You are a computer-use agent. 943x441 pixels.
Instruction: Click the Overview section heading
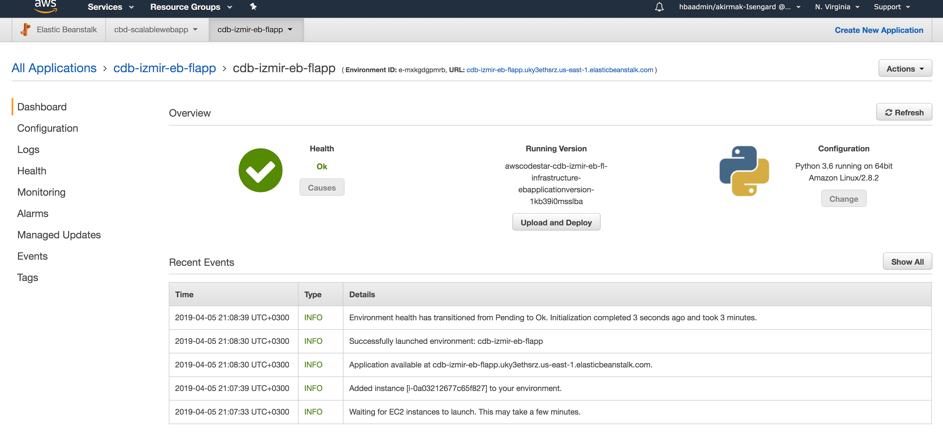[190, 113]
